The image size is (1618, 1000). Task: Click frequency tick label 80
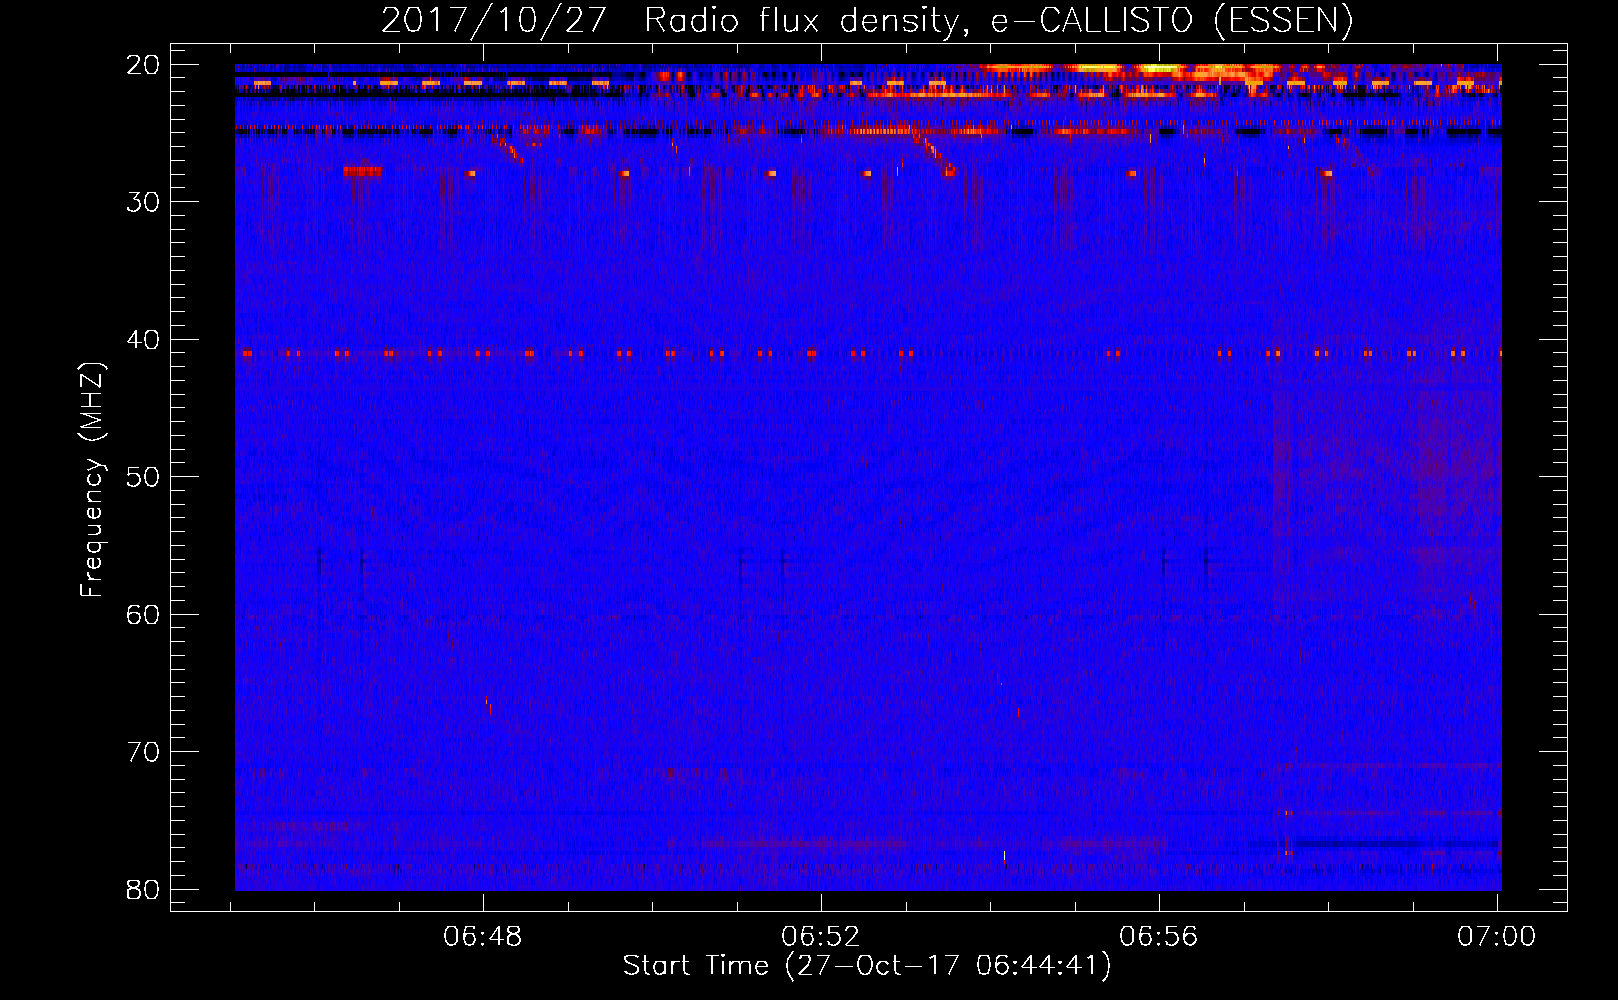(x=144, y=889)
